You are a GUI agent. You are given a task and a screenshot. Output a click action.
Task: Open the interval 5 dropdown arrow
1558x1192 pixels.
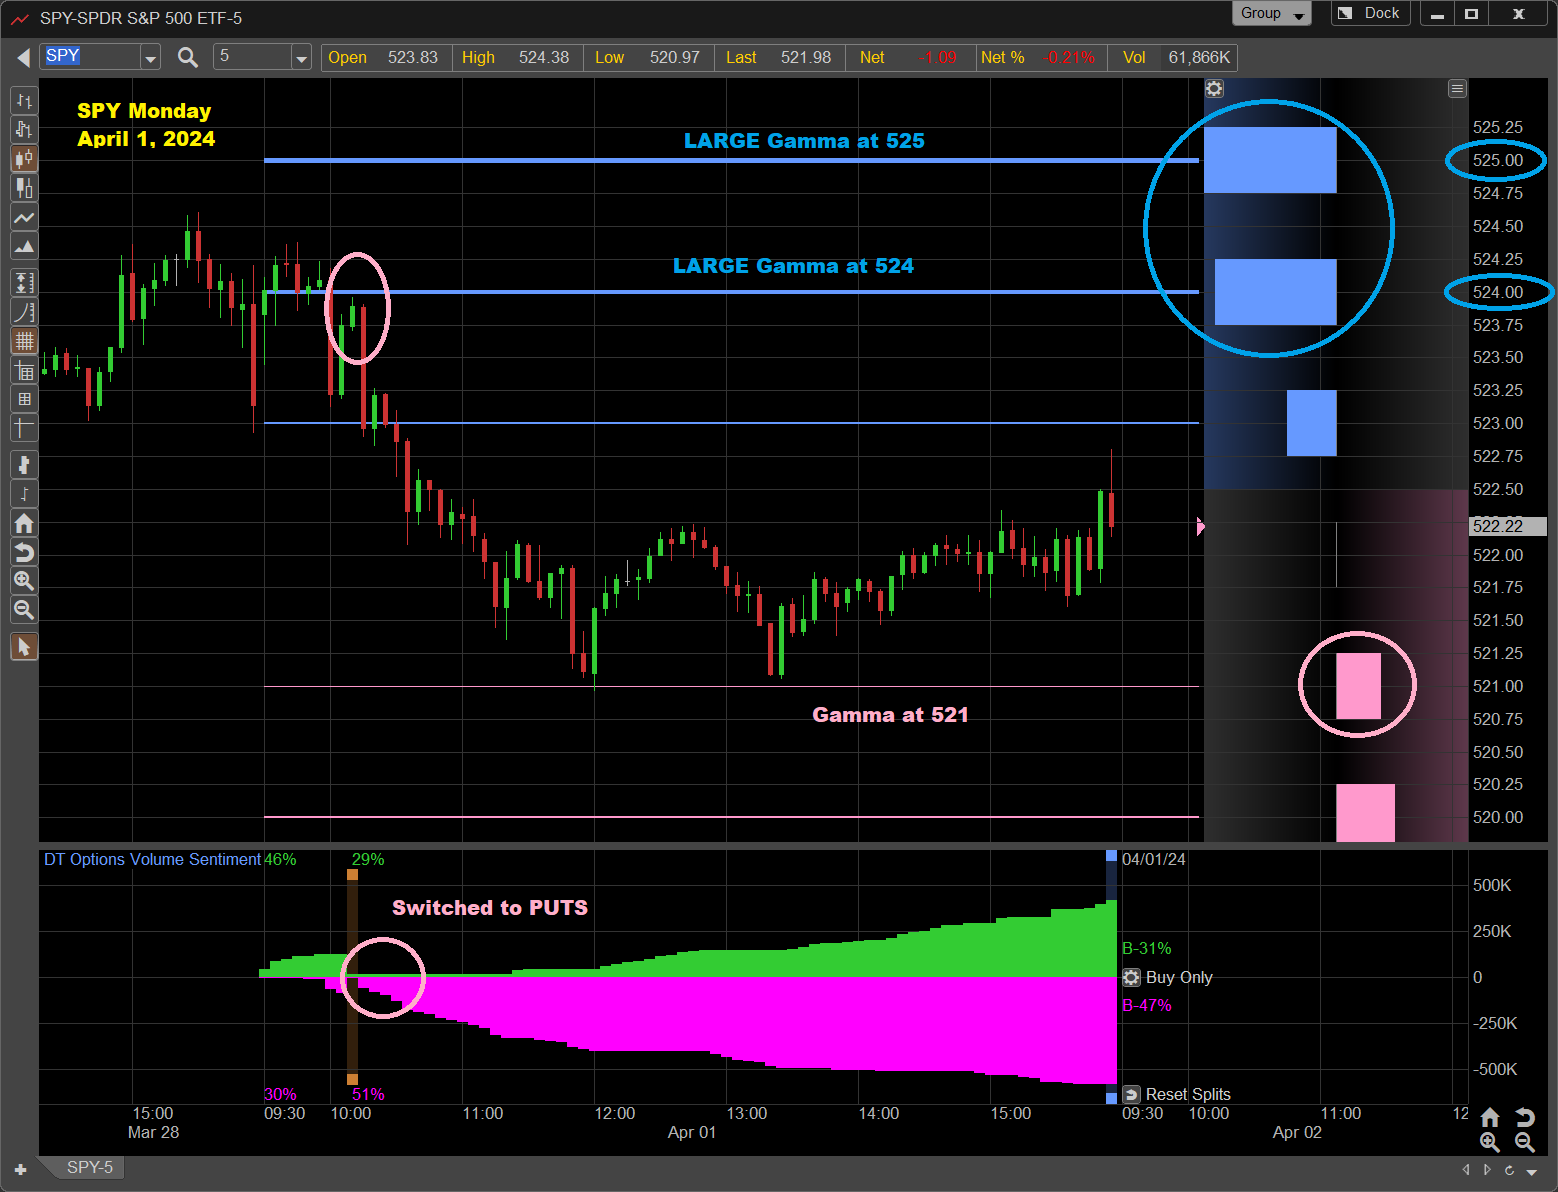301,58
